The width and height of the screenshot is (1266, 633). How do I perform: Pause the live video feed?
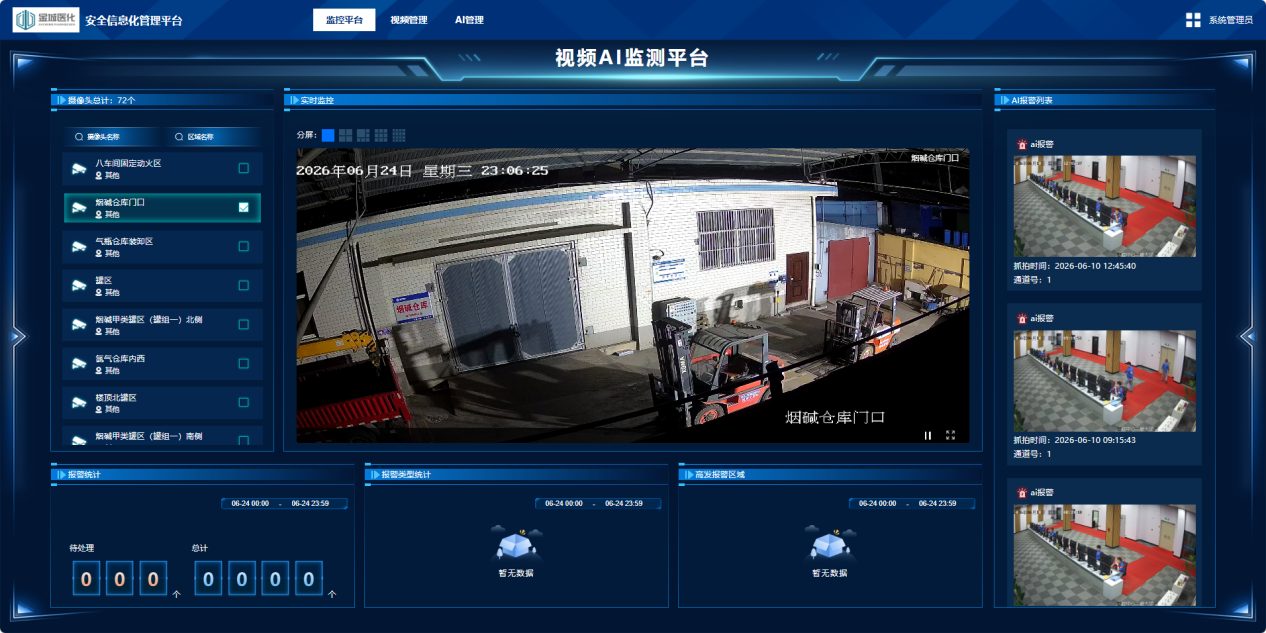pos(928,435)
